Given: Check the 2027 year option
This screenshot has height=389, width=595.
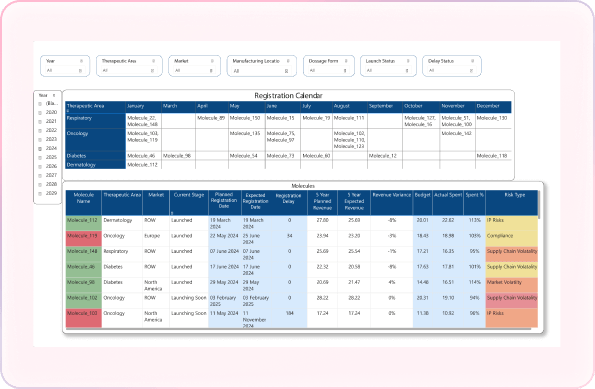Looking at the screenshot, I should 40,176.
